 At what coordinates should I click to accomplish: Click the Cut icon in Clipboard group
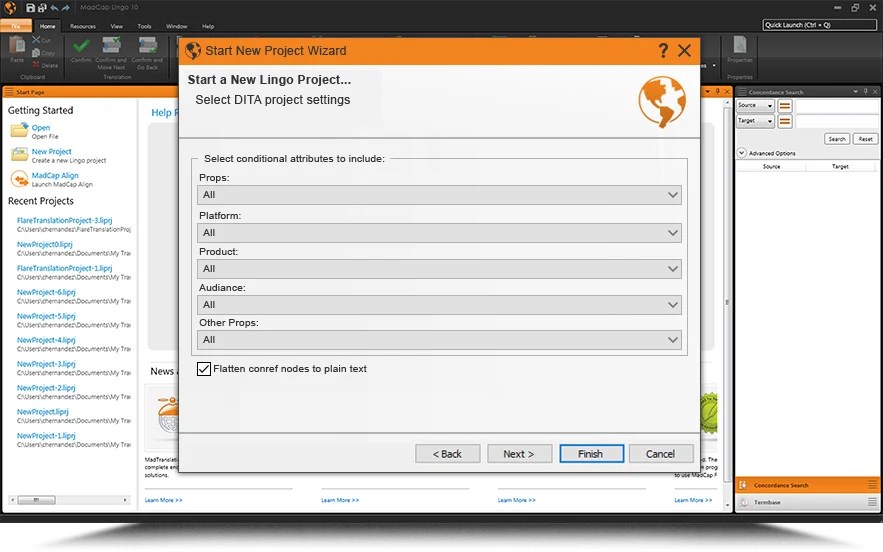click(37, 39)
